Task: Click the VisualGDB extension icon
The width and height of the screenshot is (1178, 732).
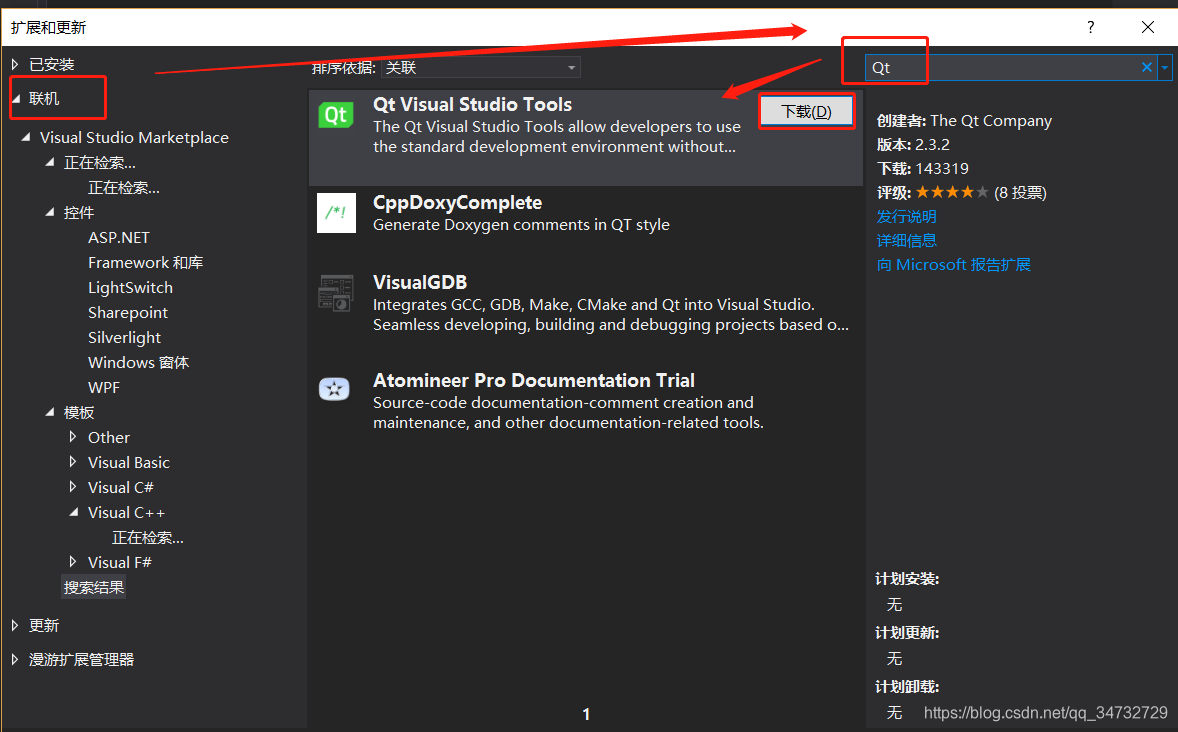Action: pyautogui.click(x=336, y=293)
